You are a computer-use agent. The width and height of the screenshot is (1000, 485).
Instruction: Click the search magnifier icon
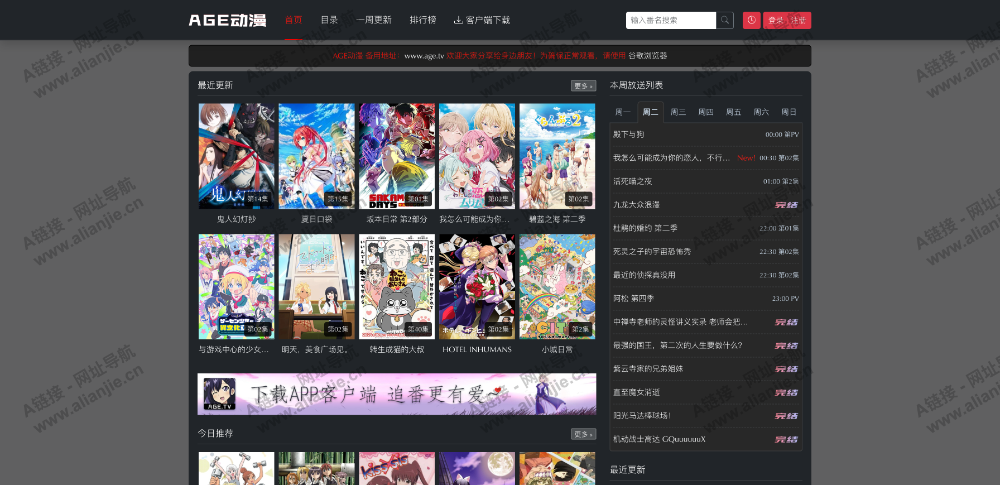pyautogui.click(x=724, y=20)
